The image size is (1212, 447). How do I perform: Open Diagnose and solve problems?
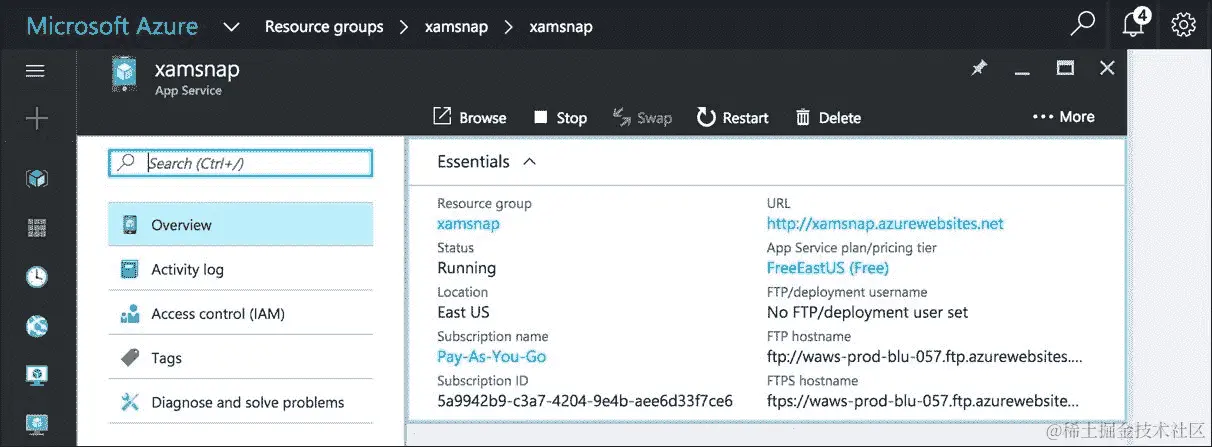240,402
